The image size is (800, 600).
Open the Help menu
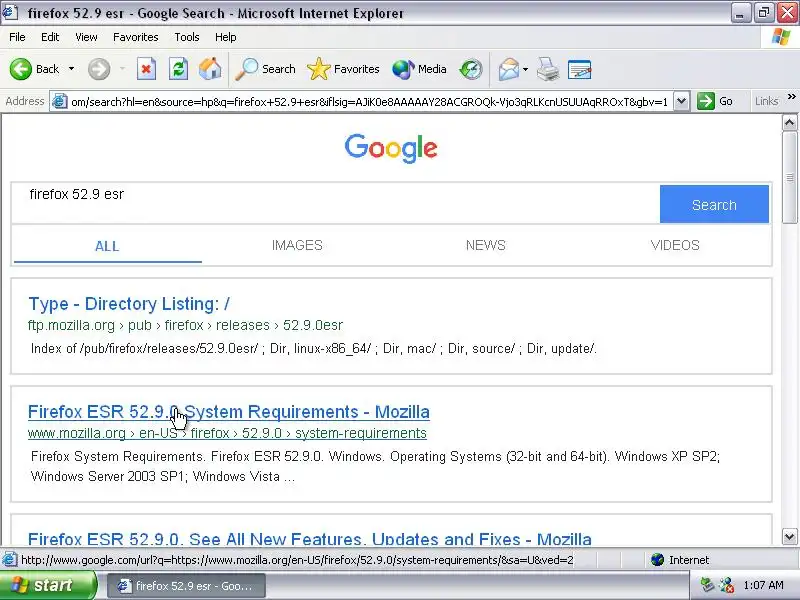click(225, 37)
